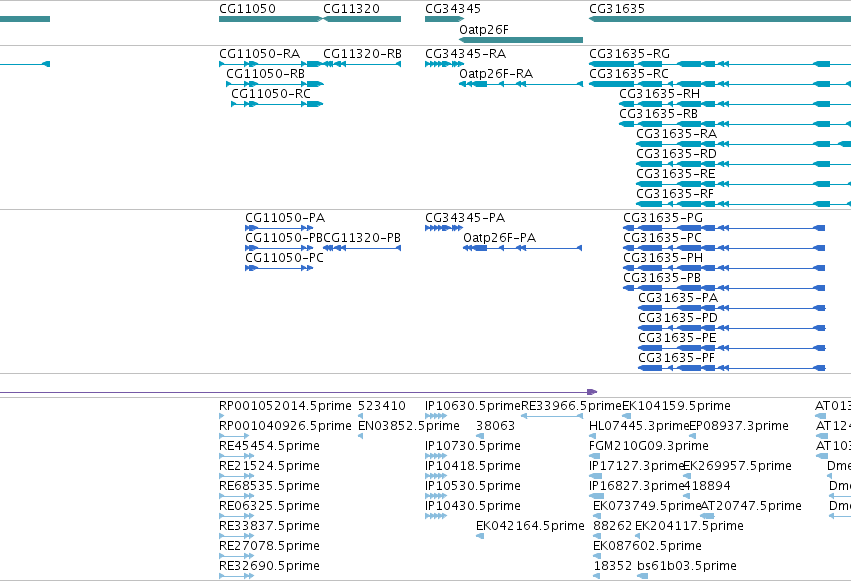This screenshot has height=581, width=851.
Task: Select transcript Oatp26F-RA
Action: (496, 74)
